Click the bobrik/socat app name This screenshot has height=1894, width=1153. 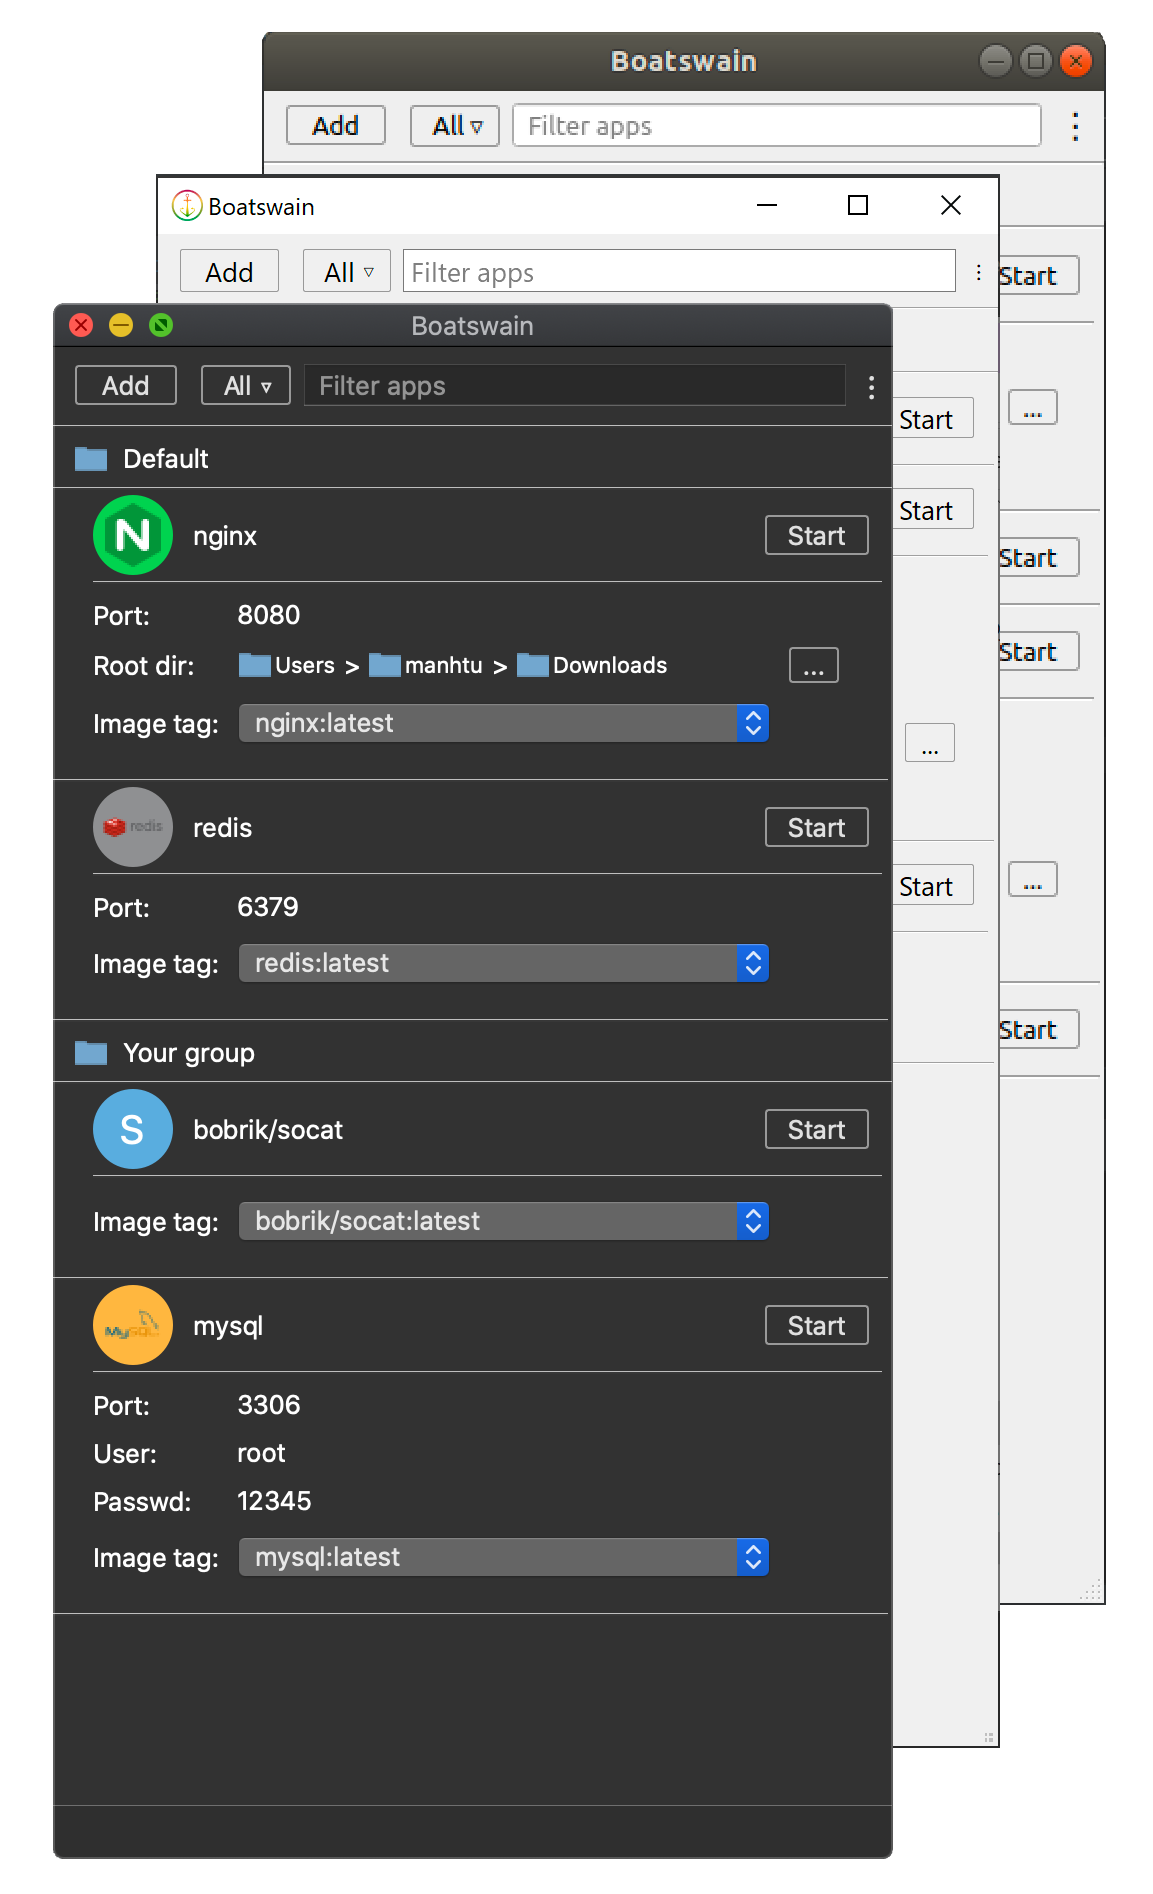click(268, 1130)
